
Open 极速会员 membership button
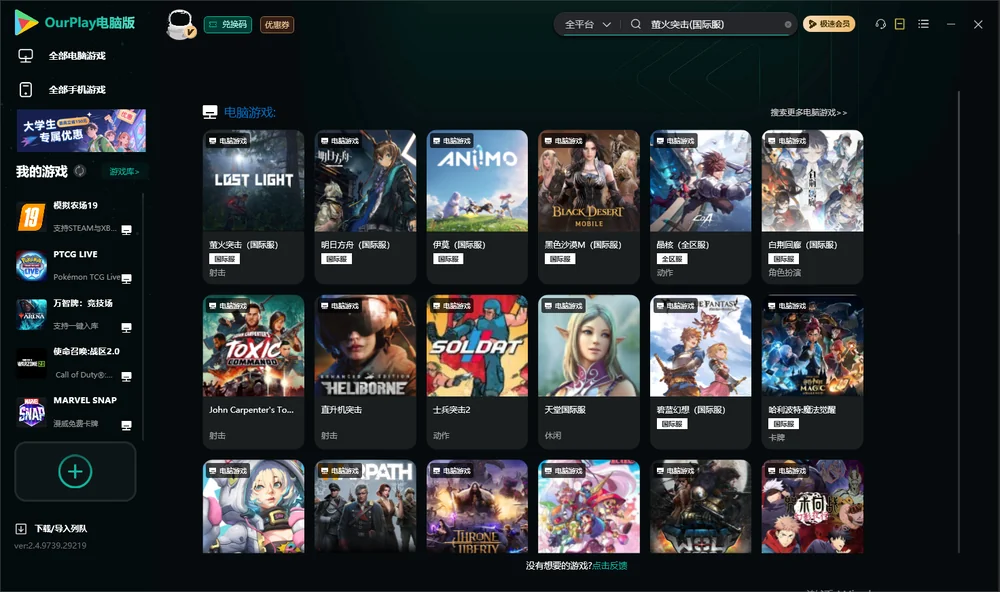(x=829, y=24)
